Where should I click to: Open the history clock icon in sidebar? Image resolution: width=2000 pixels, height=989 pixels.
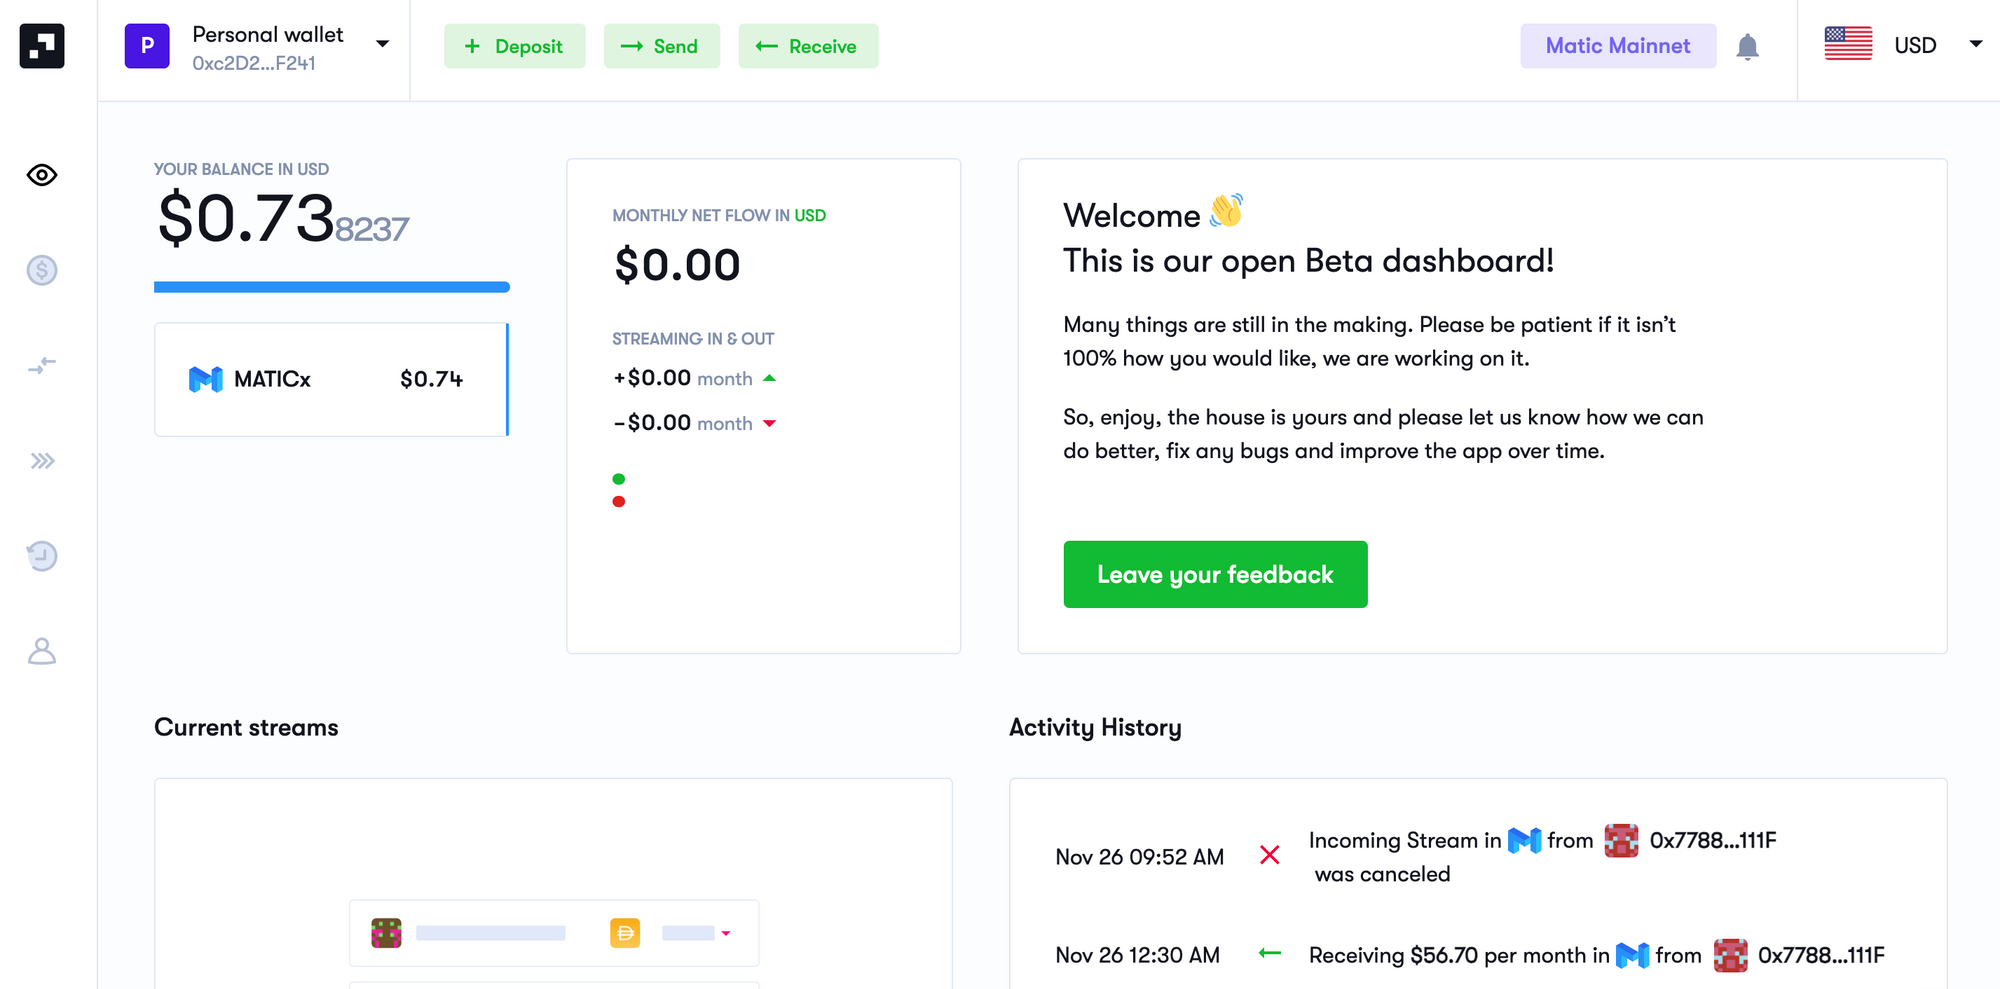tap(41, 556)
